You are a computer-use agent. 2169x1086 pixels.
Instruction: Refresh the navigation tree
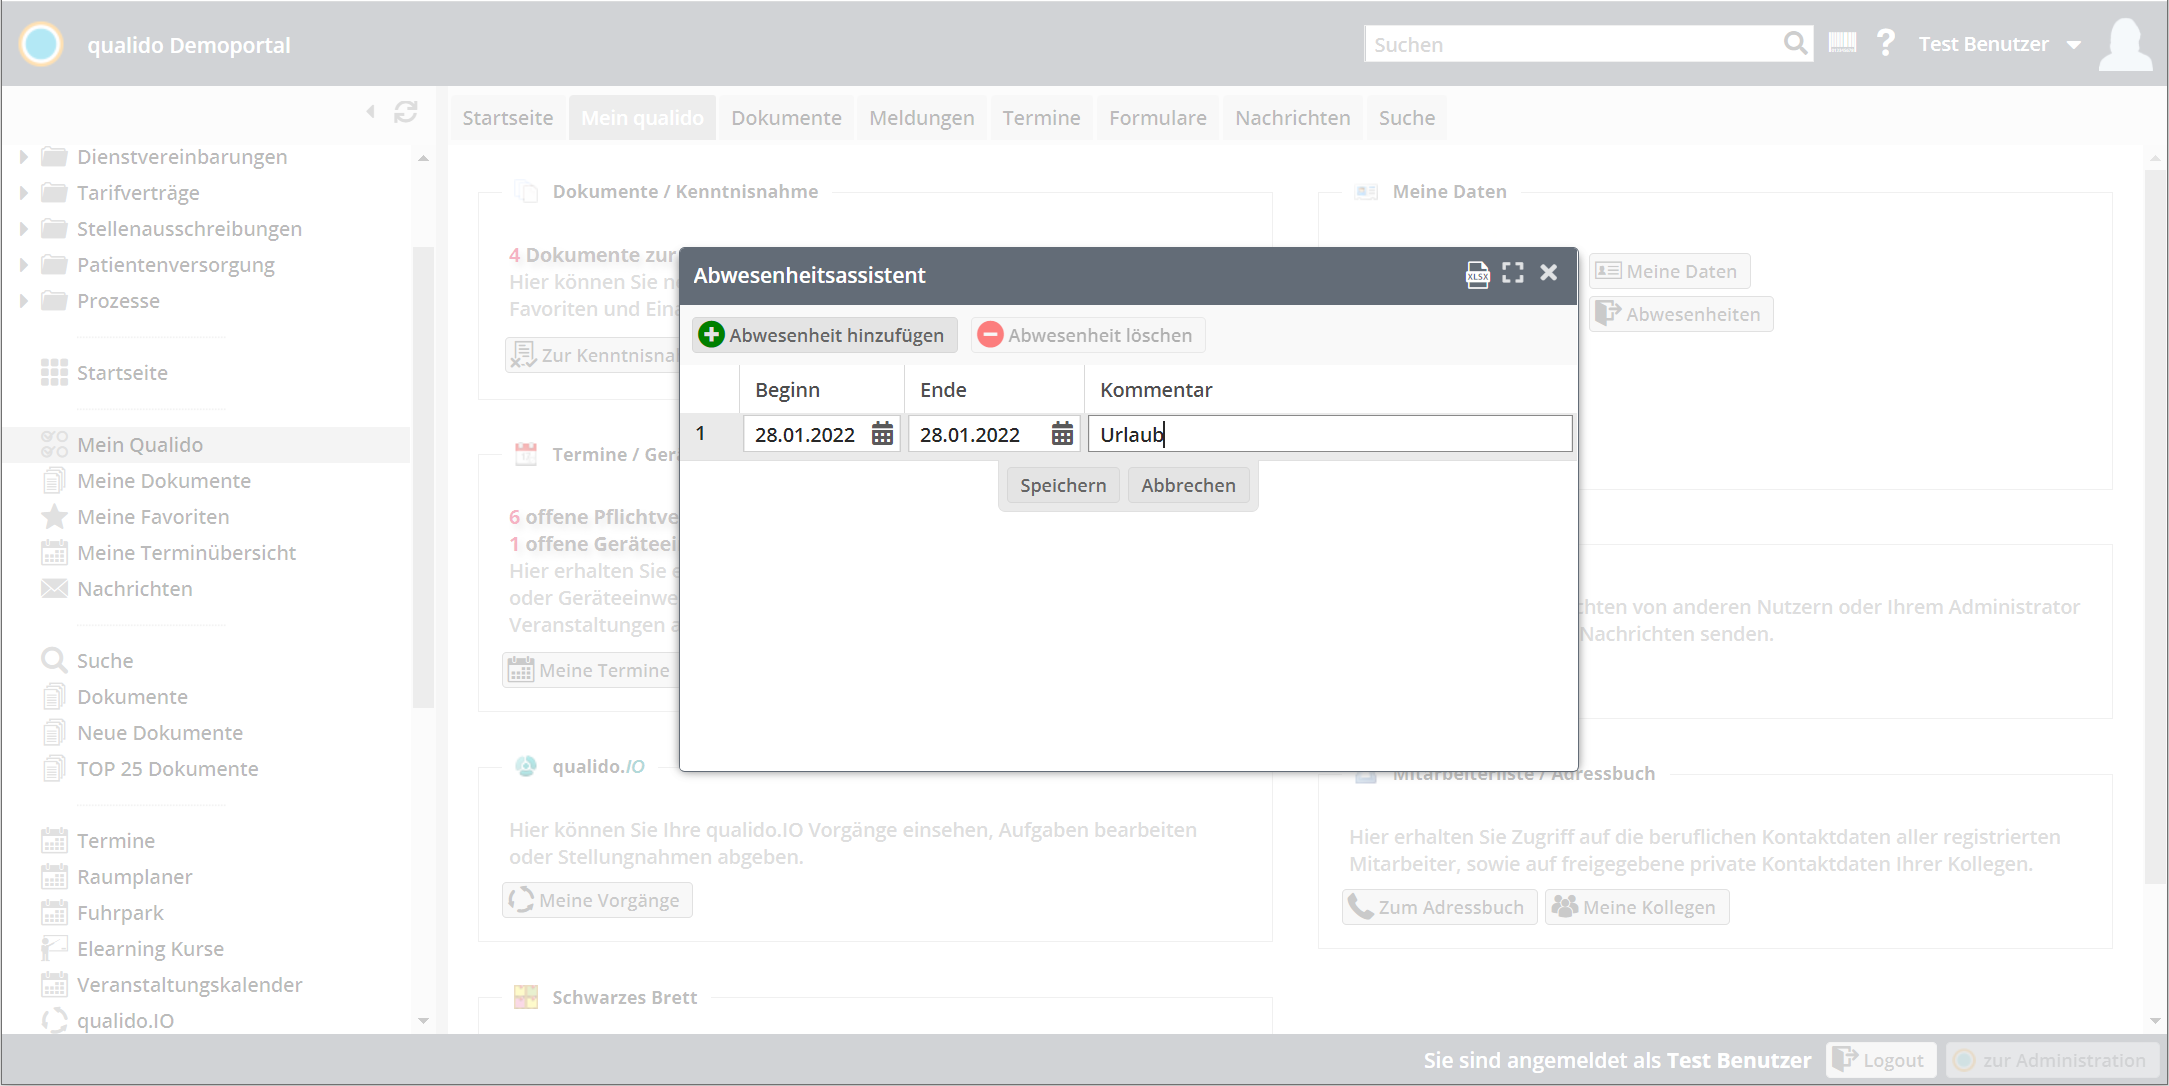405,112
